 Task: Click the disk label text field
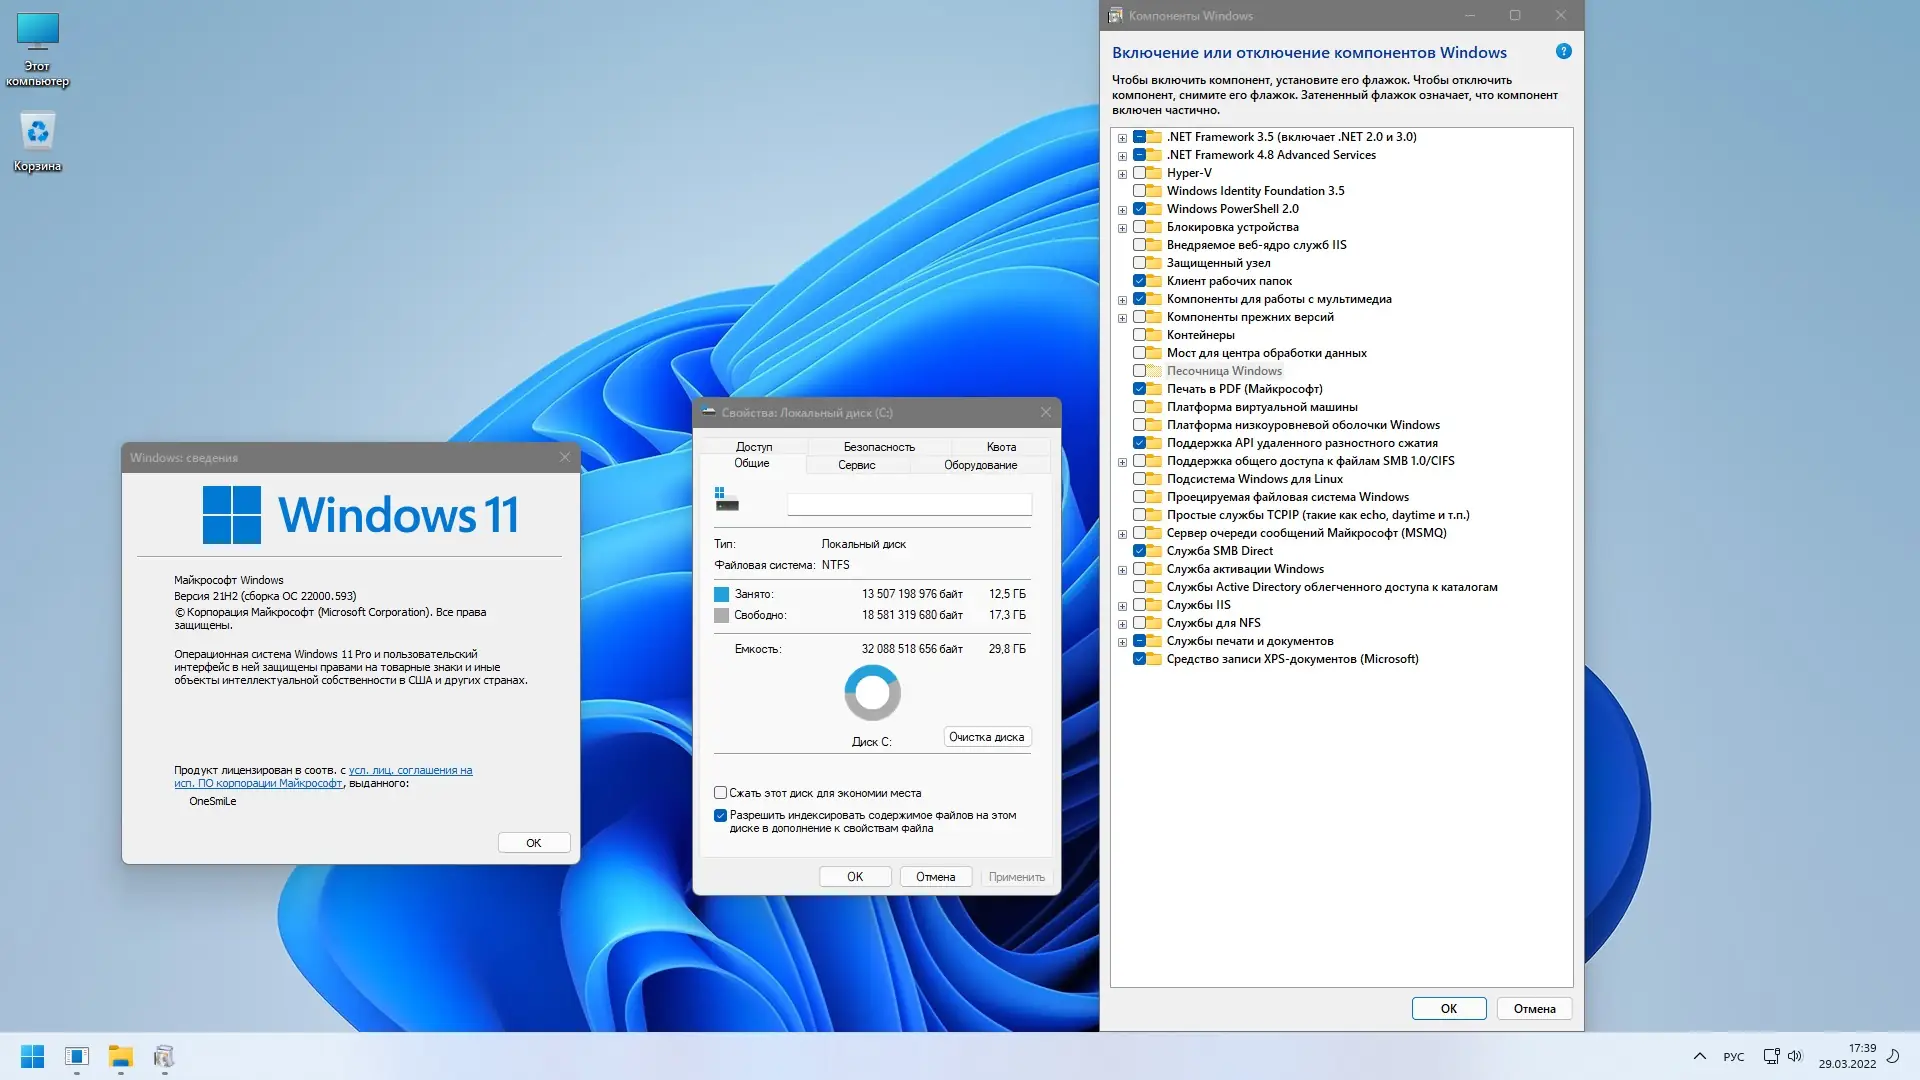(908, 505)
